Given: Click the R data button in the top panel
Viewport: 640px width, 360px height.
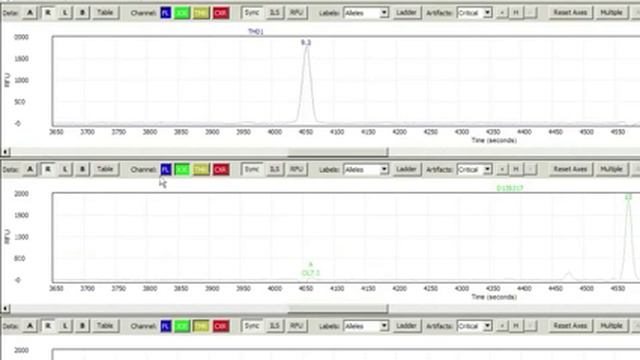Looking at the screenshot, I should [x=48, y=13].
